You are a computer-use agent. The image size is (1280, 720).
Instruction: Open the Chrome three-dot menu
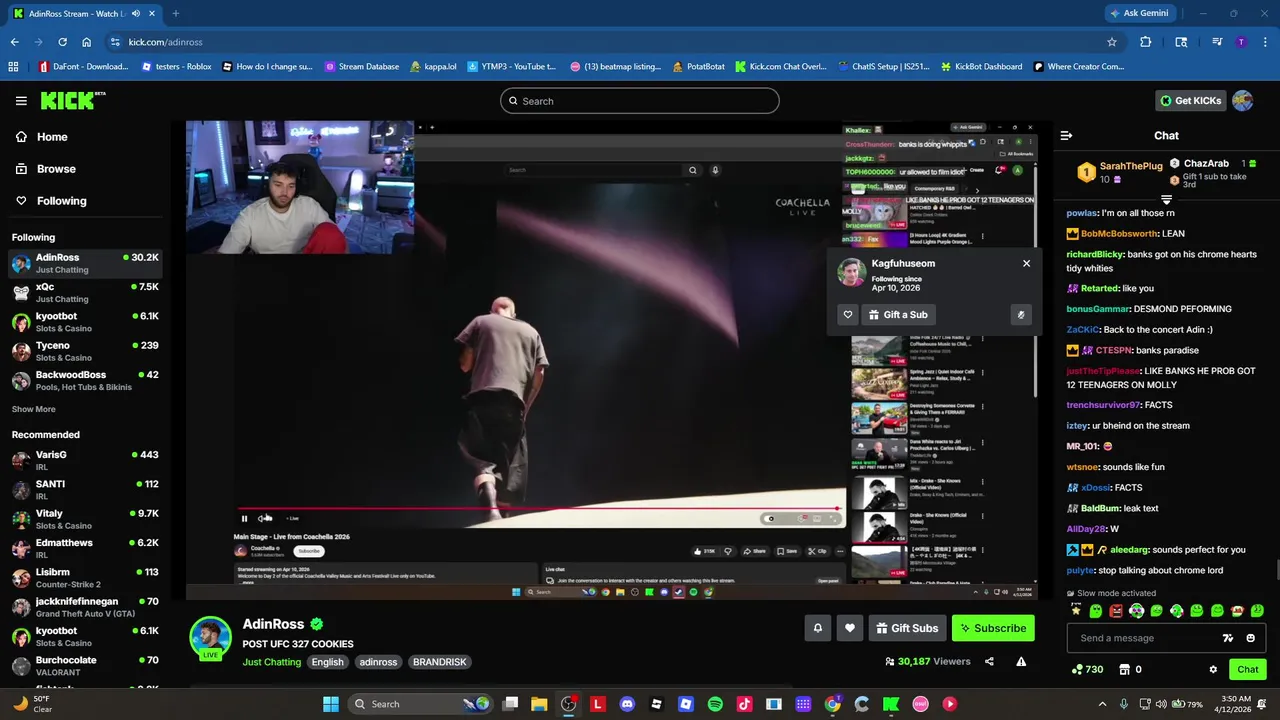coord(1265,42)
